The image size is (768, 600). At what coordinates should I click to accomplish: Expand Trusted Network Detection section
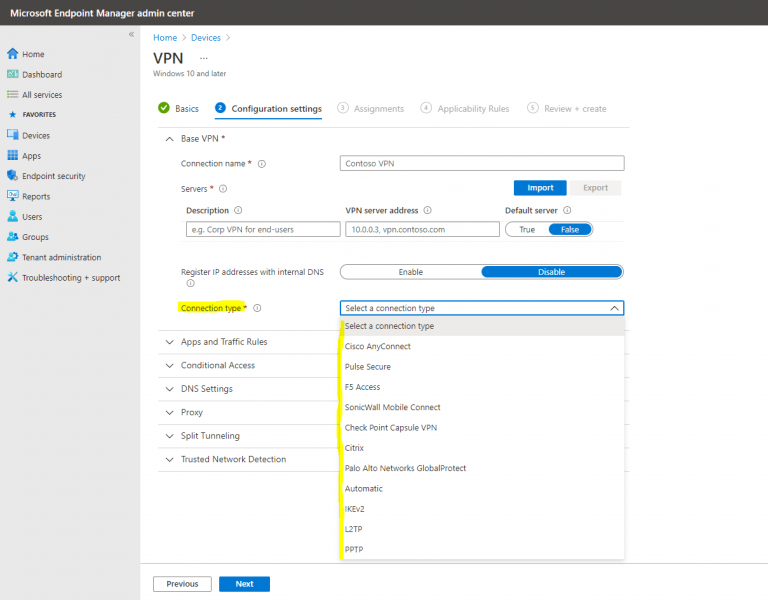click(169, 459)
